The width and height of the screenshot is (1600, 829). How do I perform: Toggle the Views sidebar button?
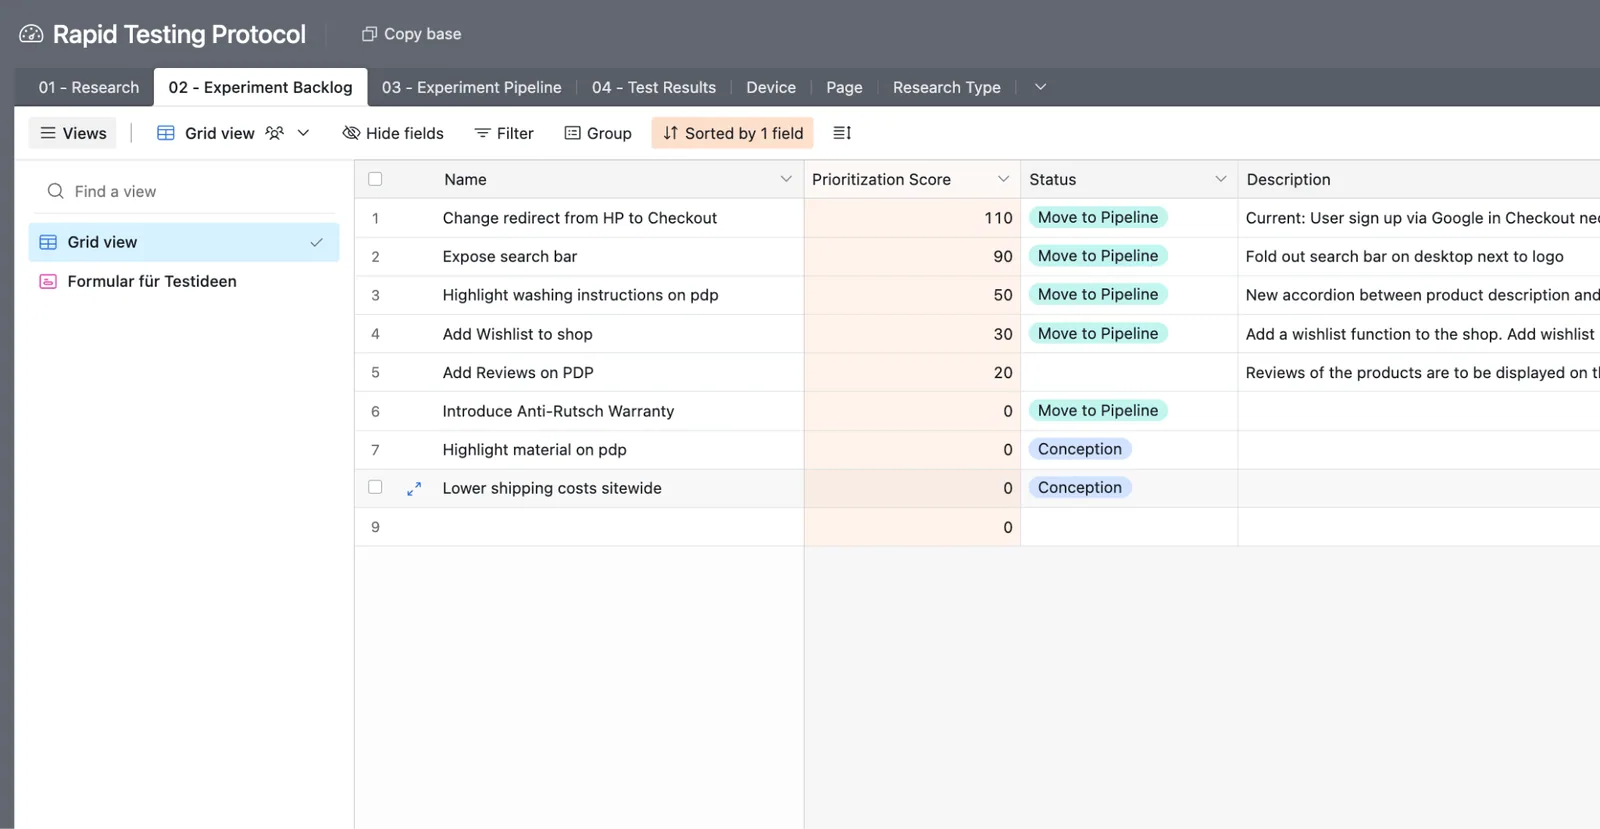click(72, 133)
